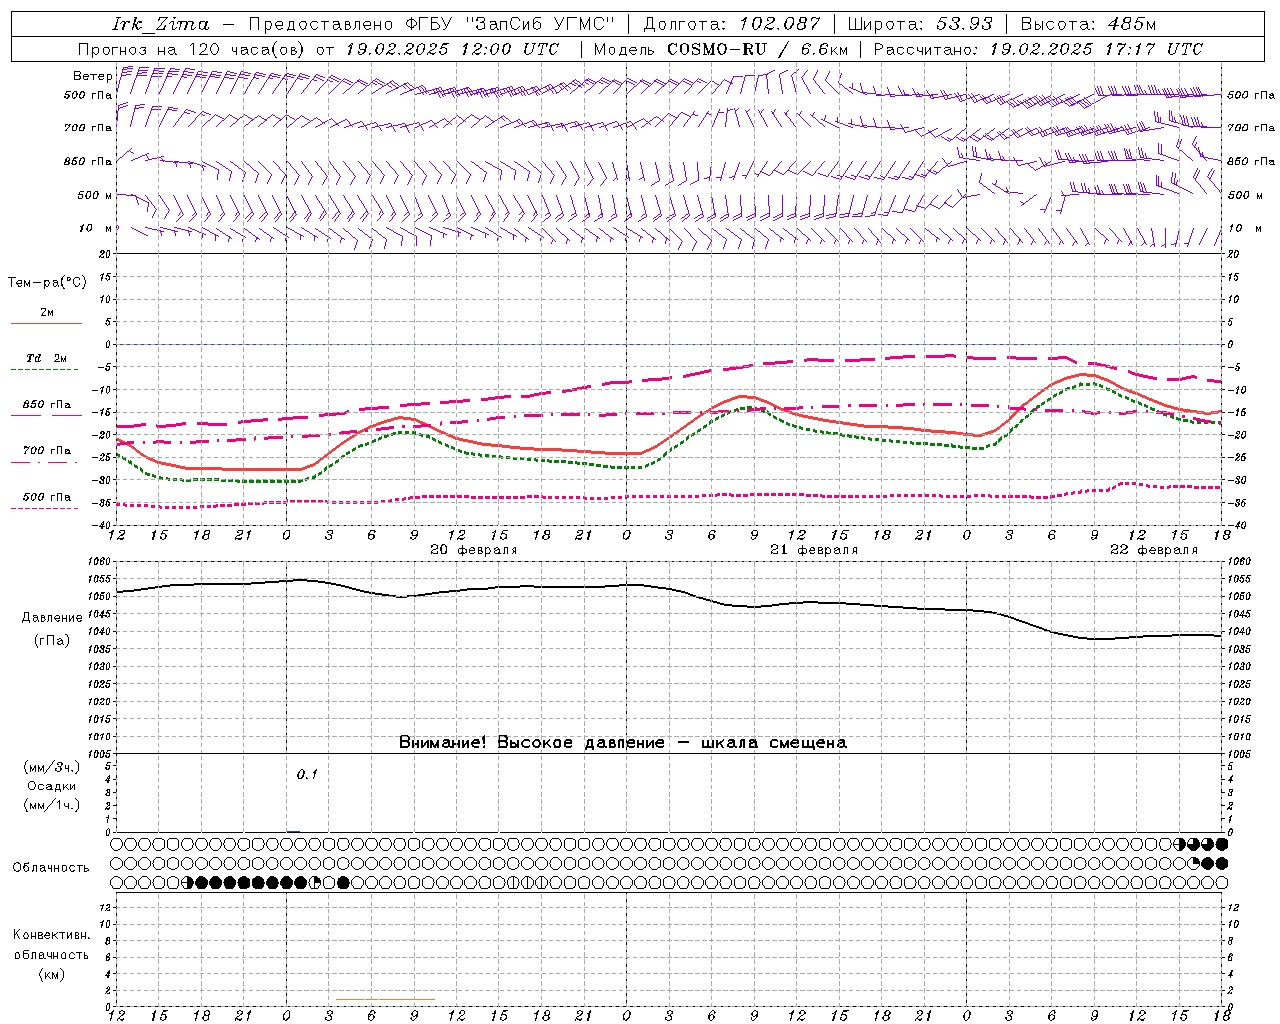The image size is (1280, 1024).
Task: Click the 1005 value on right pressure axis
Action: pos(1239,754)
